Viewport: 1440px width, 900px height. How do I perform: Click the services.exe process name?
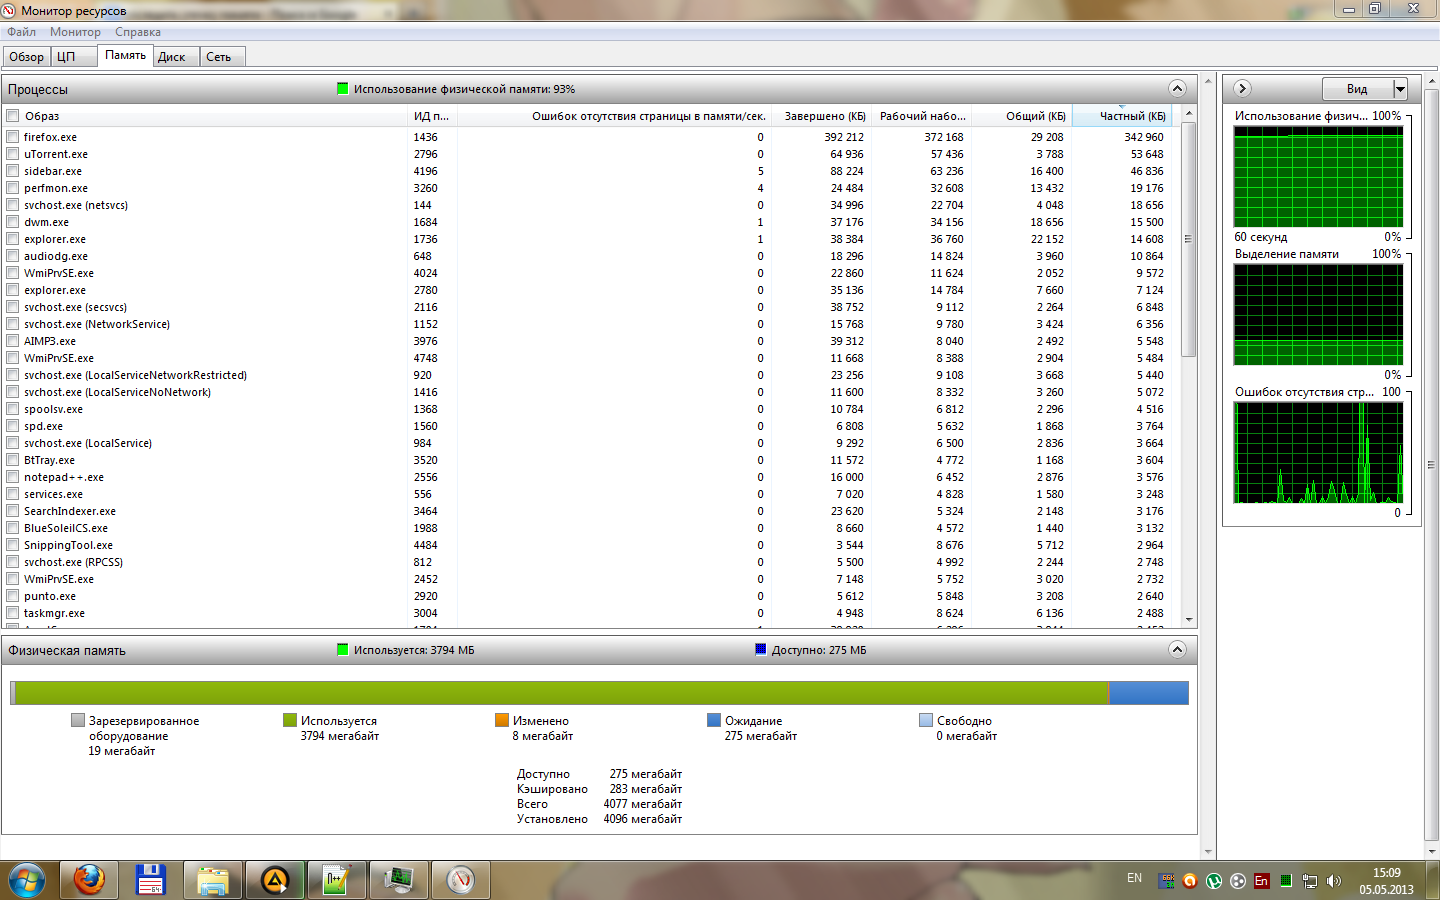click(x=54, y=494)
